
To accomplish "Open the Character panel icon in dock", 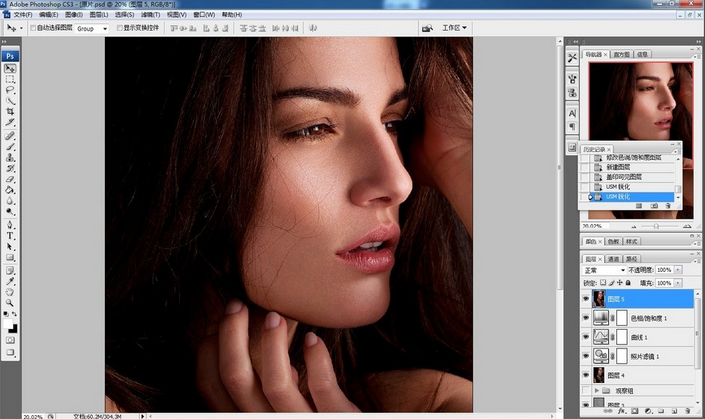I will coord(572,113).
